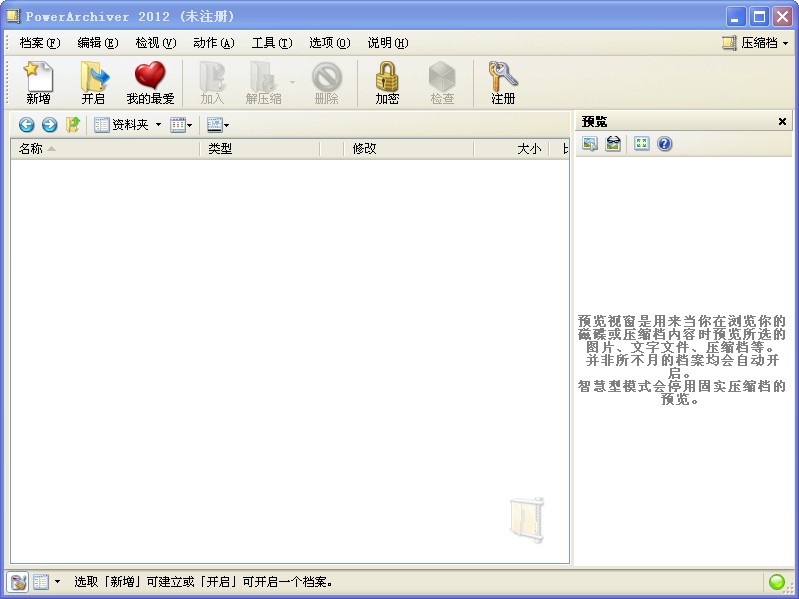Viewport: 799px width, 599px height.
Task: Open the 工具(T) menu
Action: click(x=272, y=43)
